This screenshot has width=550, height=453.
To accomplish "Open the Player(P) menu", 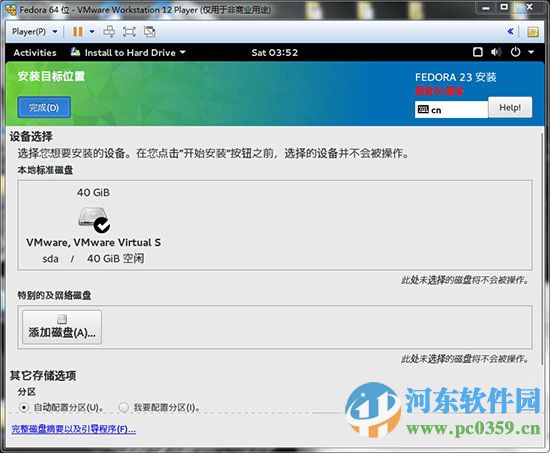I will point(34,32).
